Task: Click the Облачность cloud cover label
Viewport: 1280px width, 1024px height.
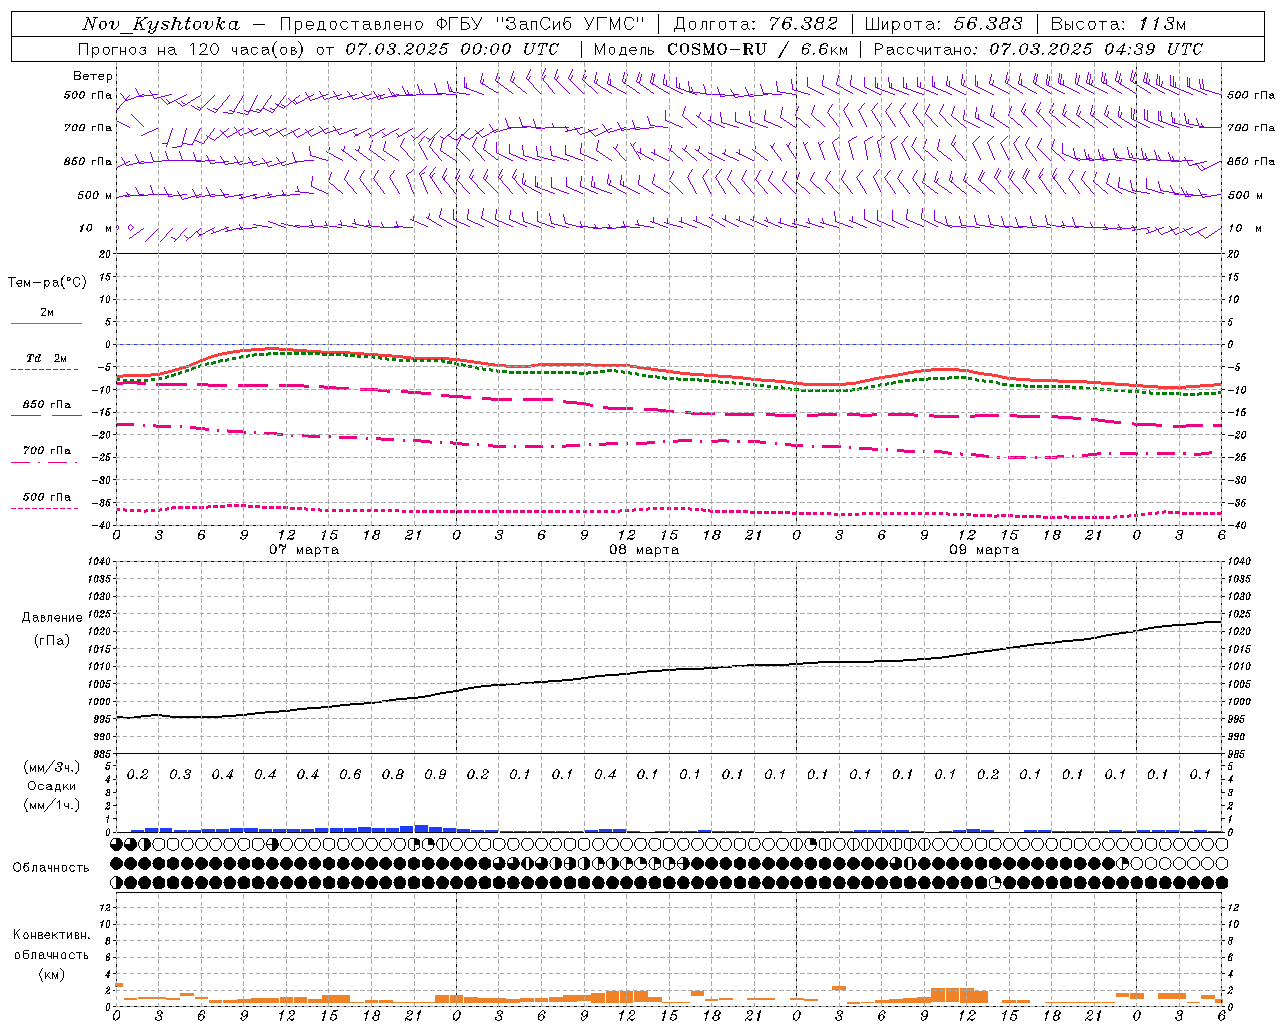Action: click(x=51, y=867)
